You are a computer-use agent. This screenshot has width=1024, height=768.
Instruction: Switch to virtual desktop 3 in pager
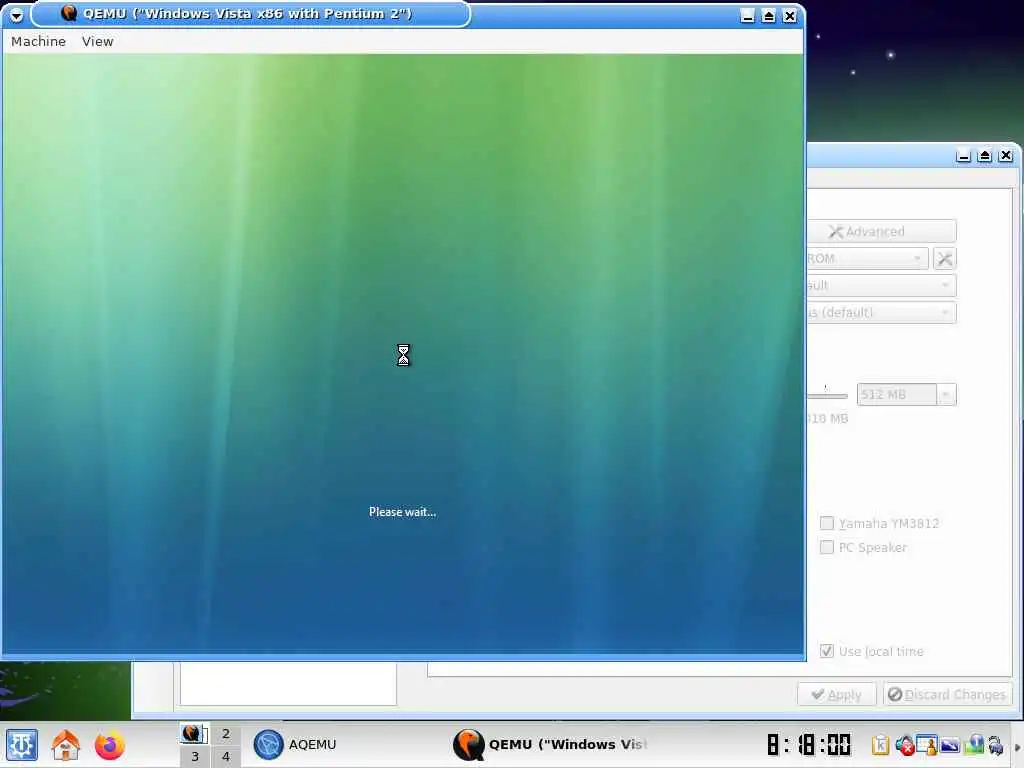(194, 756)
